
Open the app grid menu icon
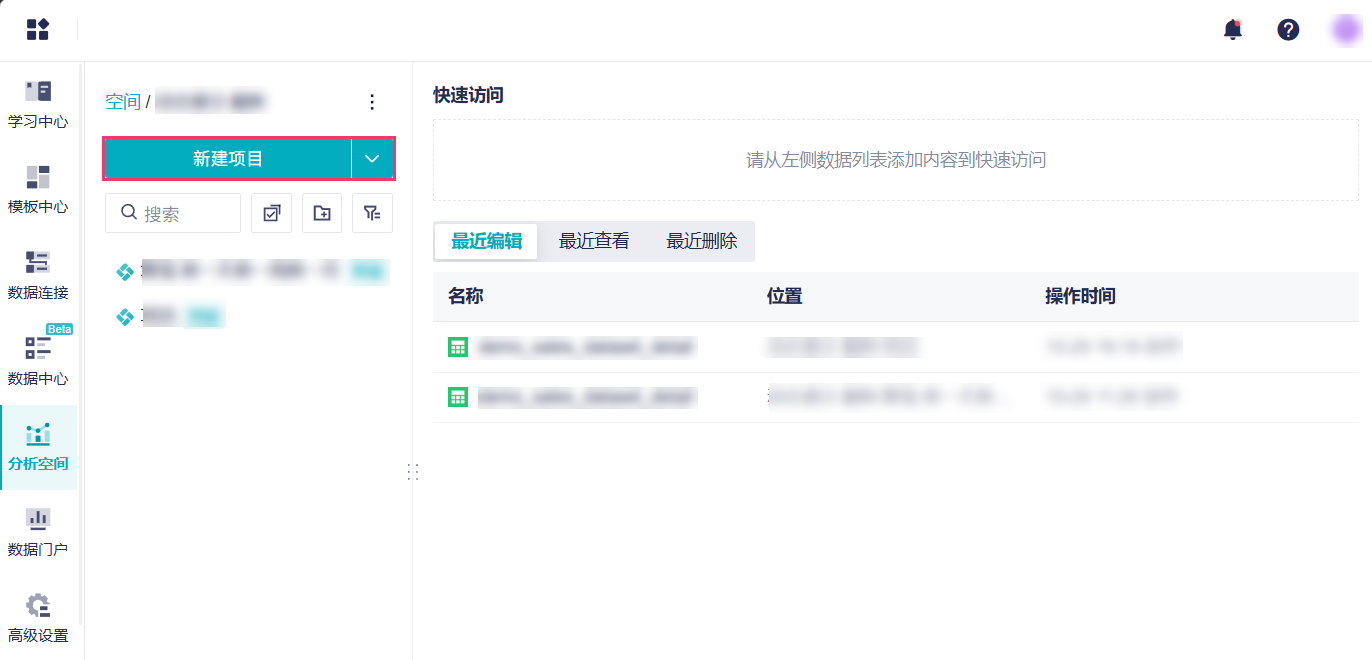coord(38,29)
